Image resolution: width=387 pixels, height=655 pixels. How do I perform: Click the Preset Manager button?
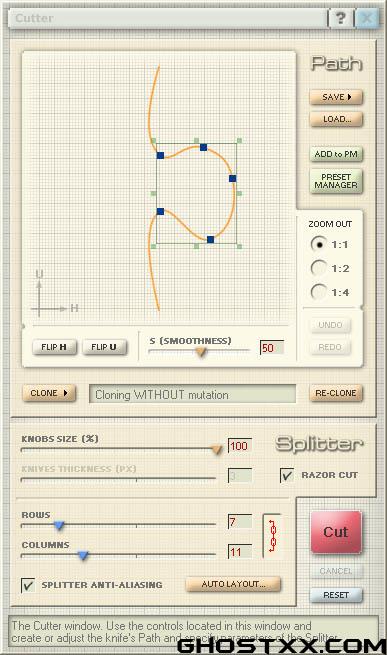point(336,181)
